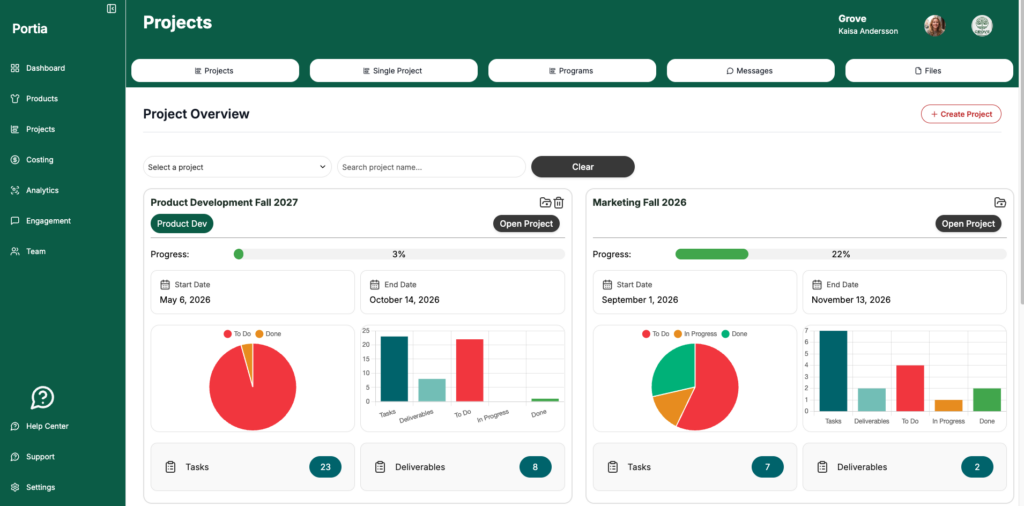
Task: Open Support in the sidebar
Action: pyautogui.click(x=33, y=456)
